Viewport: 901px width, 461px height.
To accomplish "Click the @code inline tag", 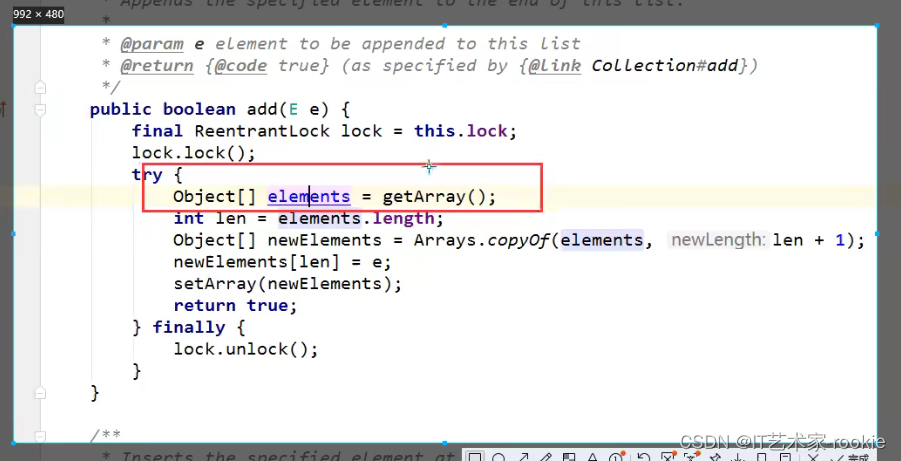I will pos(241,66).
